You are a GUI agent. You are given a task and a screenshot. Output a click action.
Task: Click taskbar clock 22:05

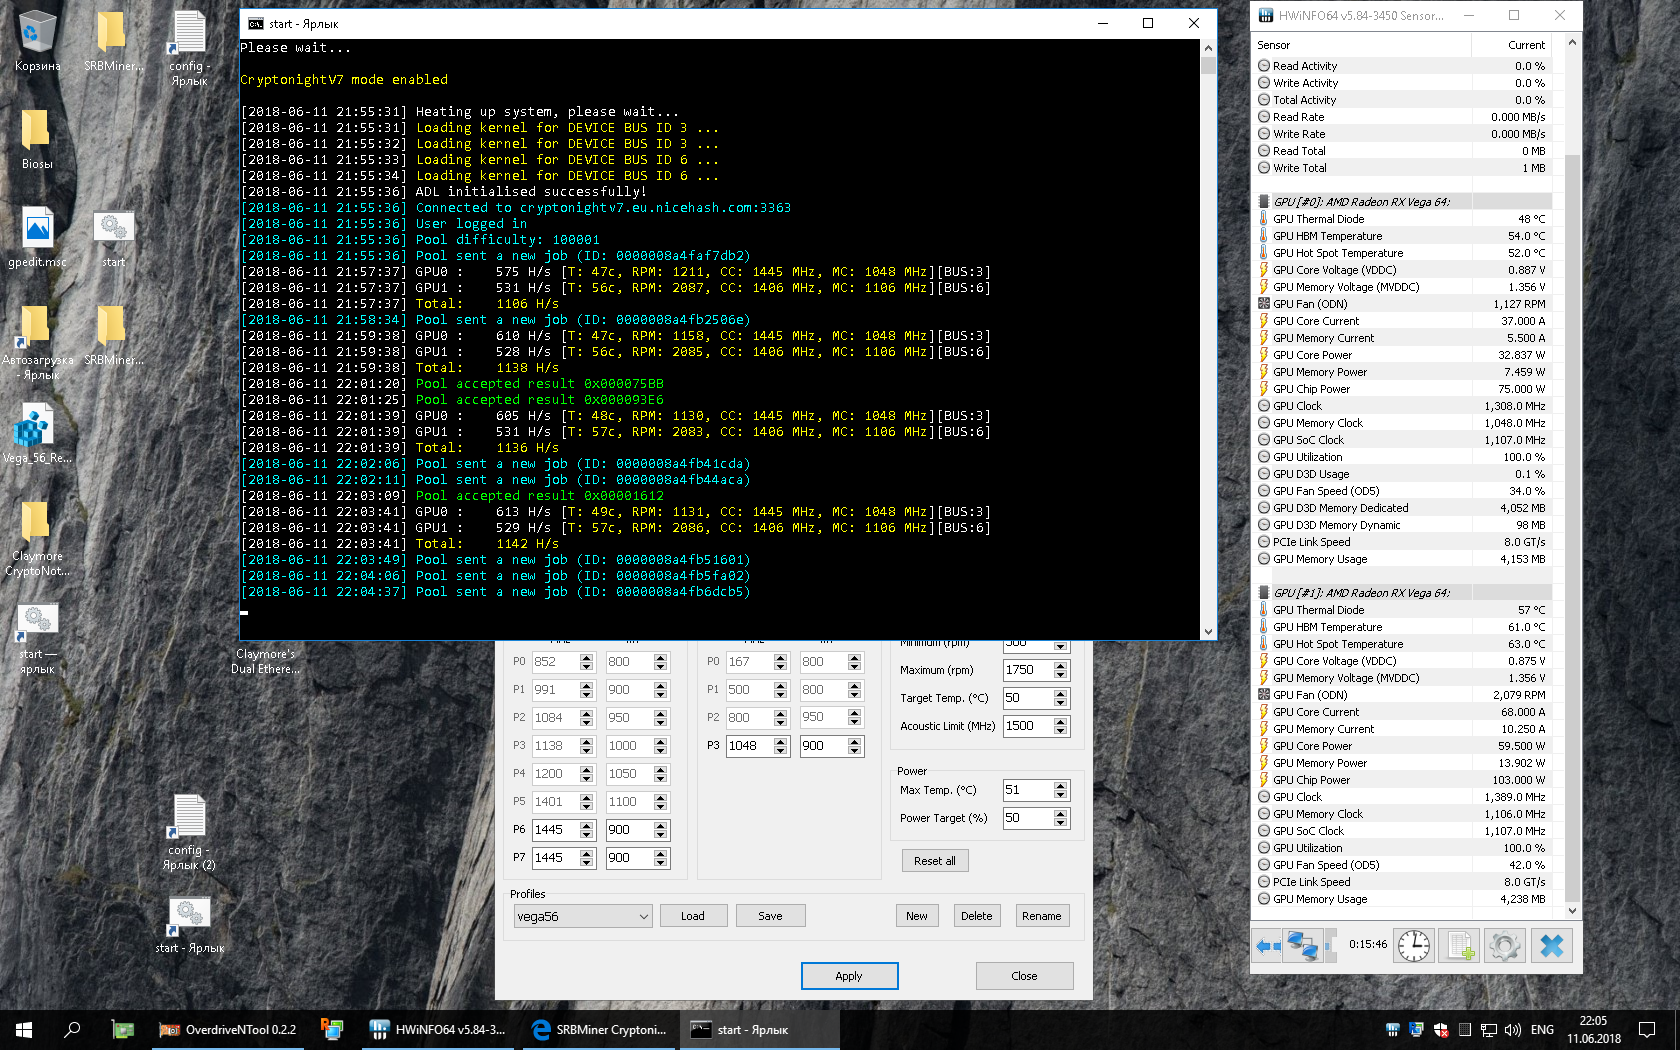click(1593, 1029)
